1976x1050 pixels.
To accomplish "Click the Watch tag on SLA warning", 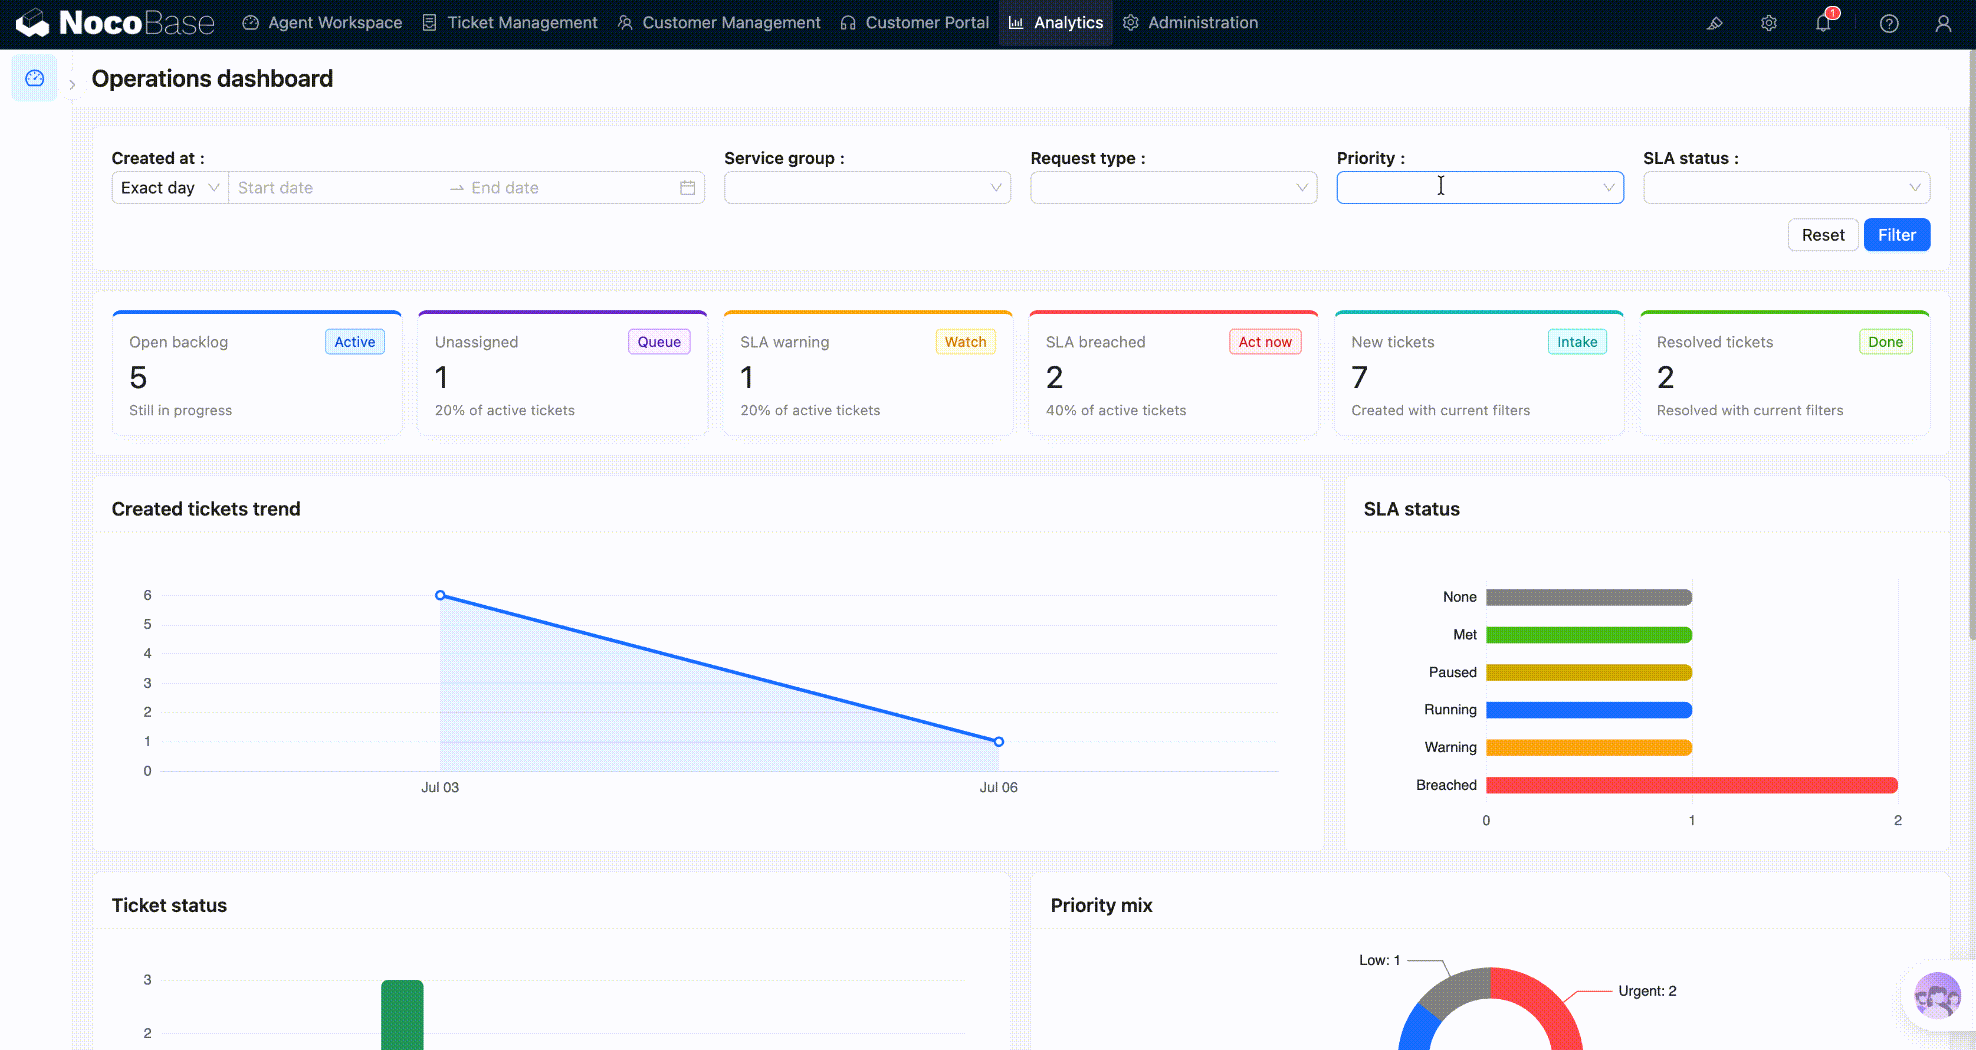I will coord(965,342).
